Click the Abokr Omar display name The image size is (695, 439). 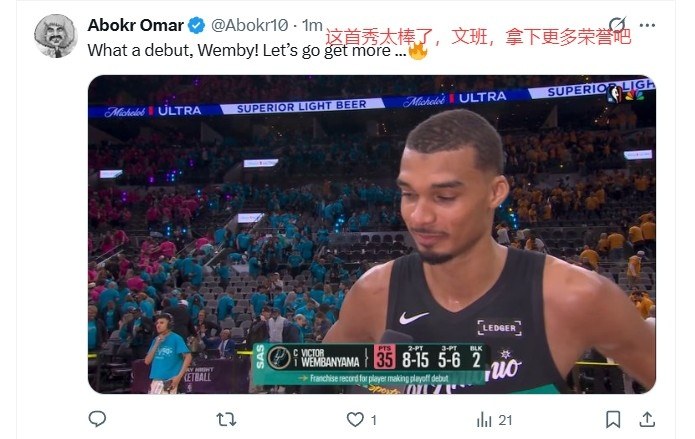coord(136,25)
